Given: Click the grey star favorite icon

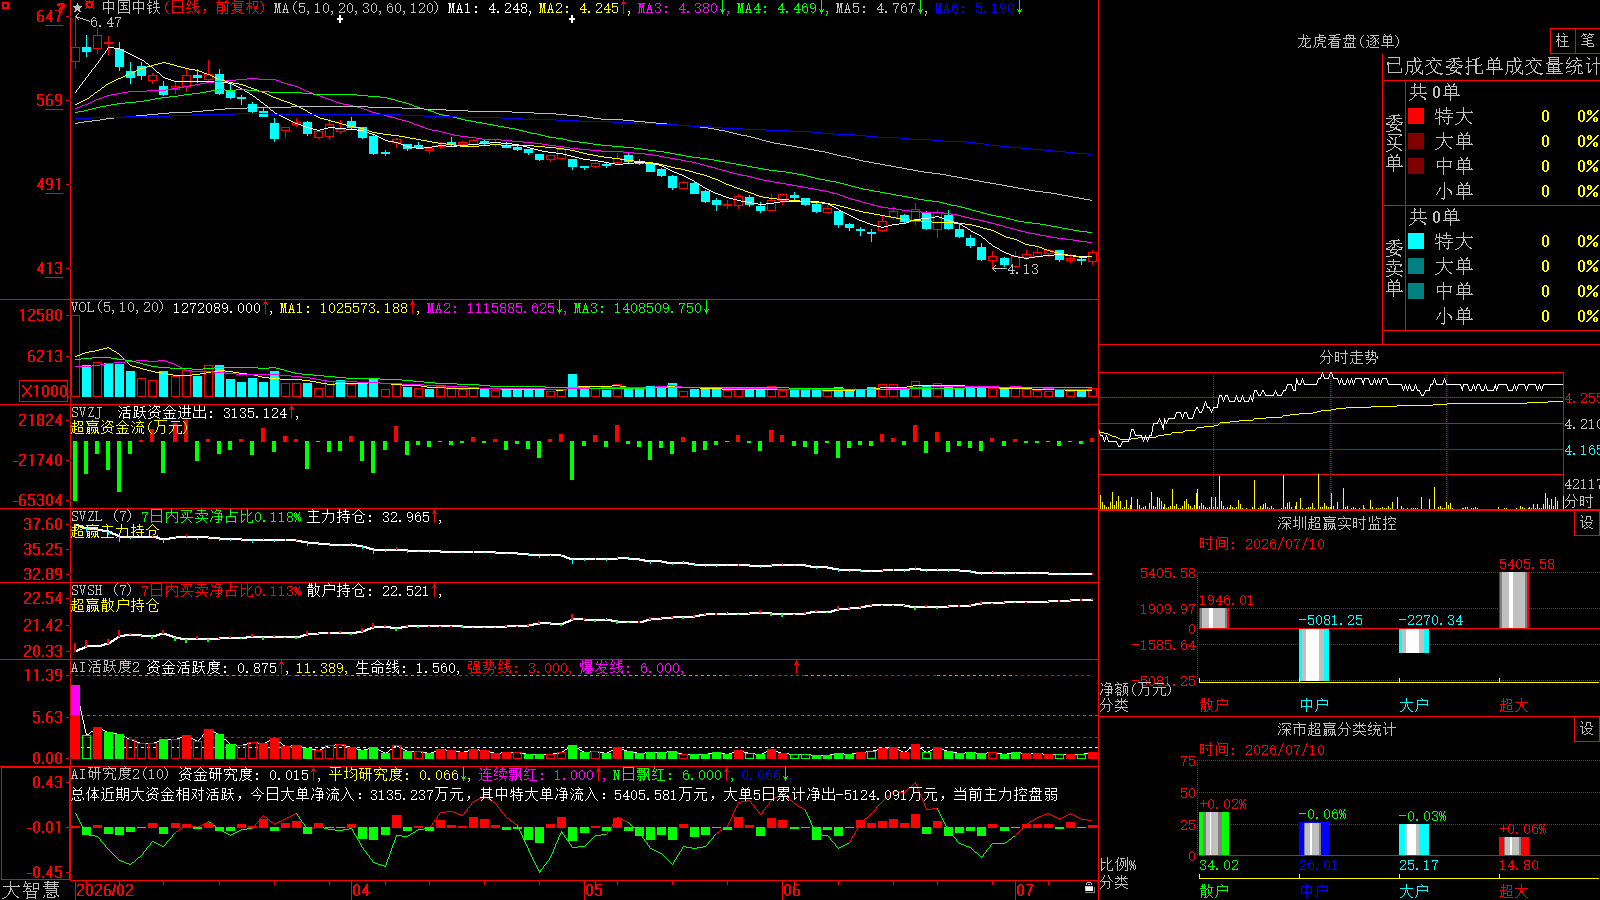Looking at the screenshot, I should click(78, 8).
